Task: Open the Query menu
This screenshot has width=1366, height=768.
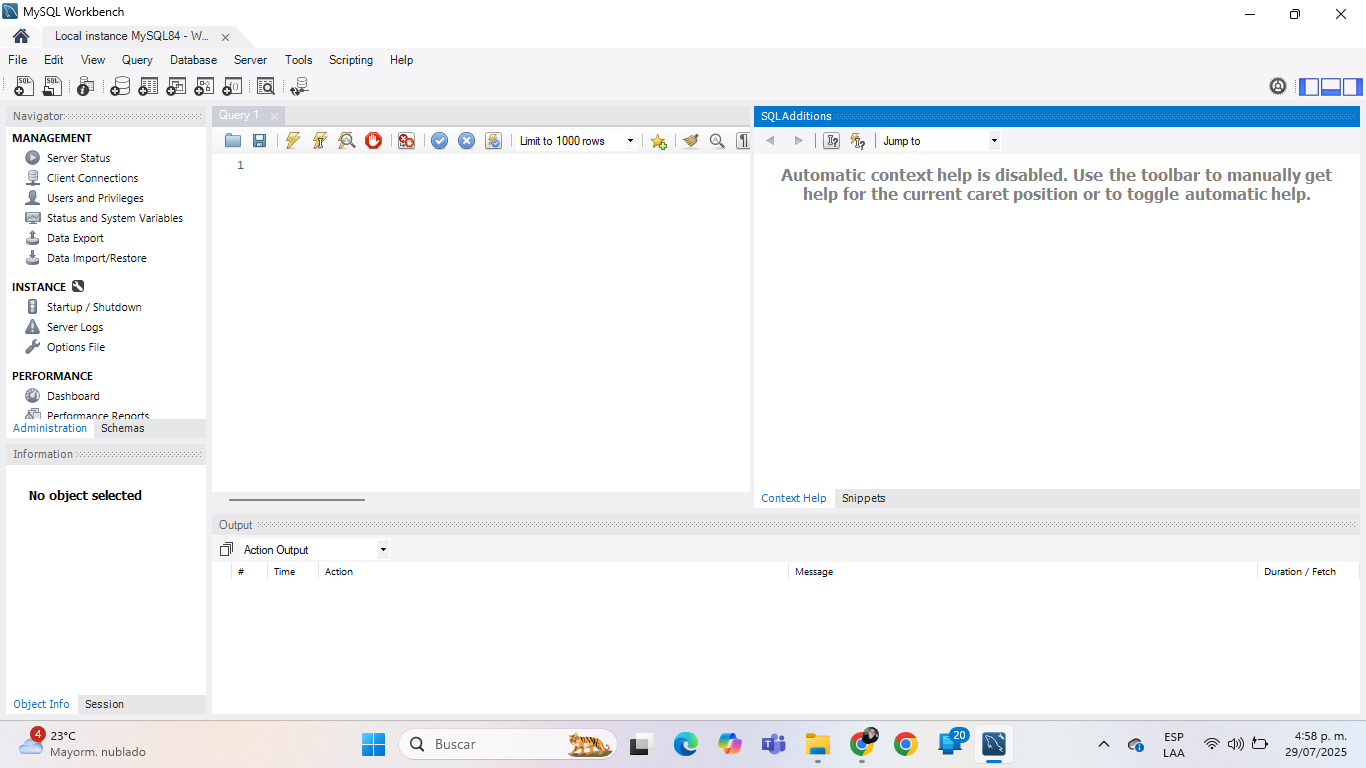Action: tap(137, 60)
